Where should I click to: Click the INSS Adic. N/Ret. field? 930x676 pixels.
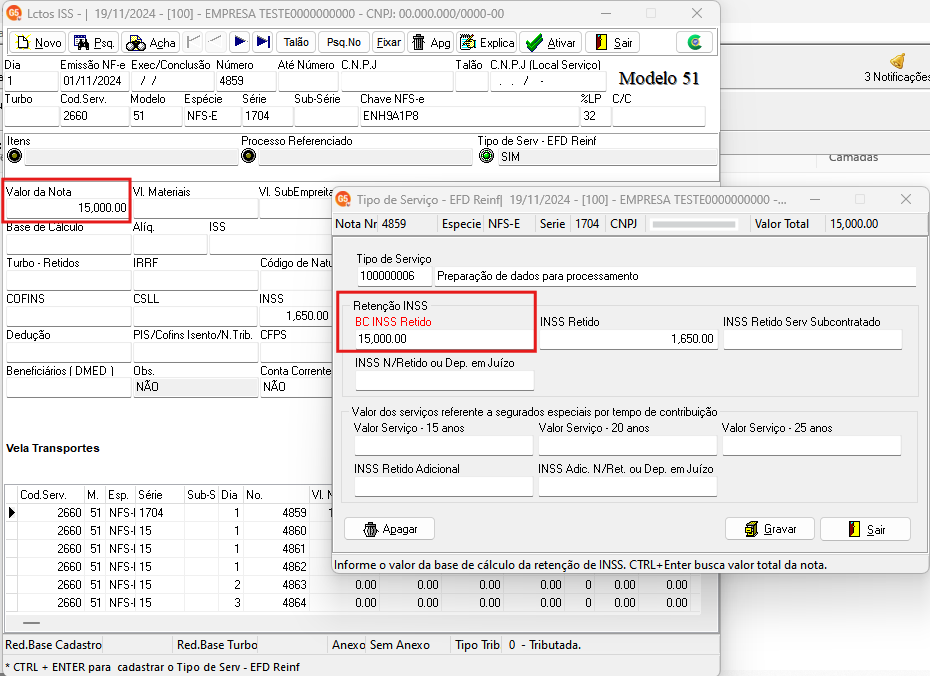[x=628, y=486]
